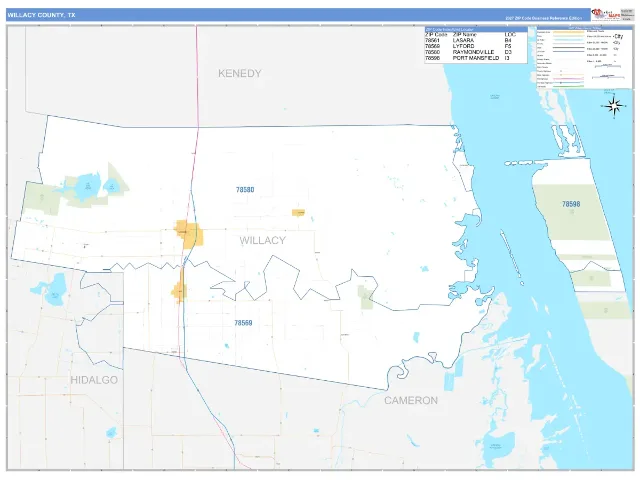This screenshot has width=640, height=480.
Task: Click the Market Maps logo
Action: pos(606,14)
